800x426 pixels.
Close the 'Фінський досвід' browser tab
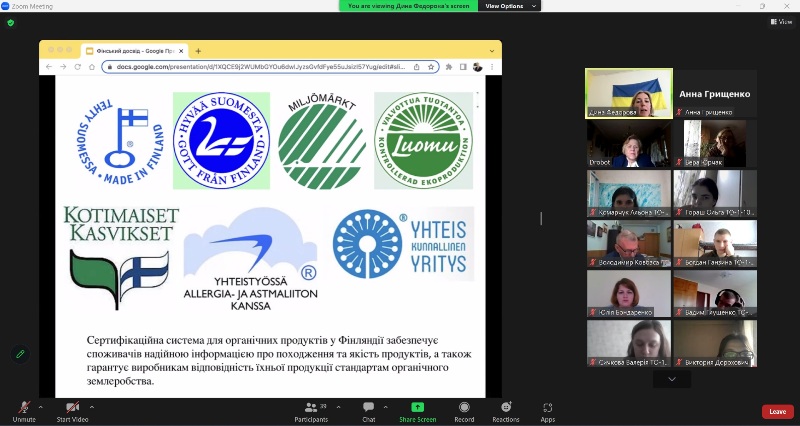click(180, 51)
